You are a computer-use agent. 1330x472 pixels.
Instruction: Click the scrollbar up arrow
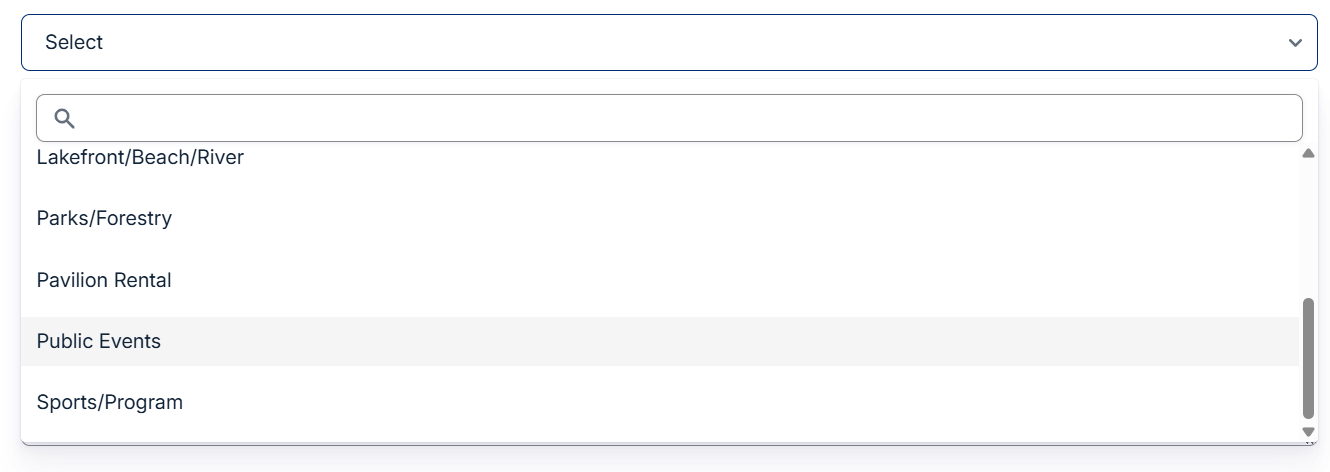[1308, 154]
